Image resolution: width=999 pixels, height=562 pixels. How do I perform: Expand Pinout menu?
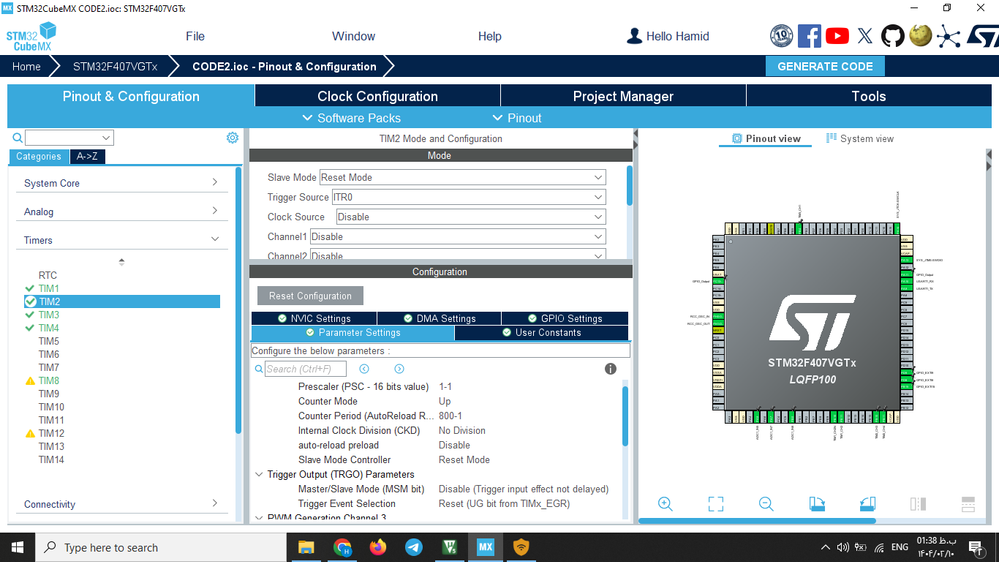pyautogui.click(x=517, y=118)
